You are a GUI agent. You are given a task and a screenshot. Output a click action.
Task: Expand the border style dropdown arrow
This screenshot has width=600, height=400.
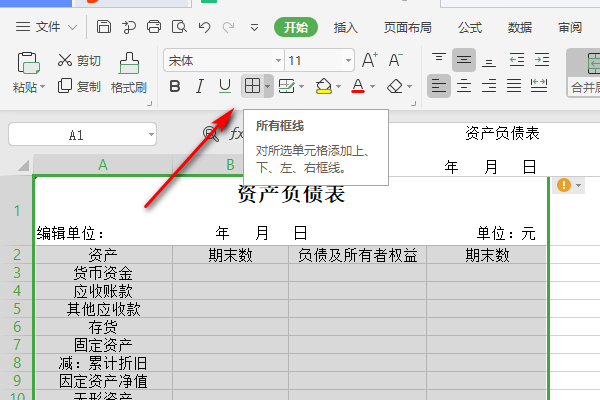click(268, 87)
